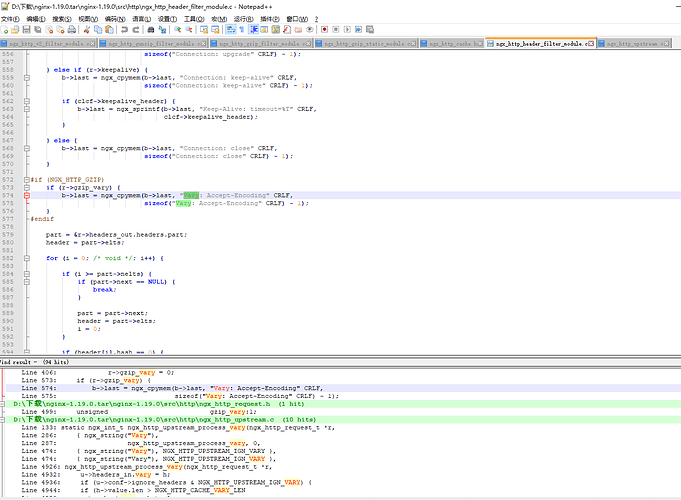This screenshot has width=681, height=500.
Task: Toggle word wrap in the toolbar
Action: coord(231,30)
